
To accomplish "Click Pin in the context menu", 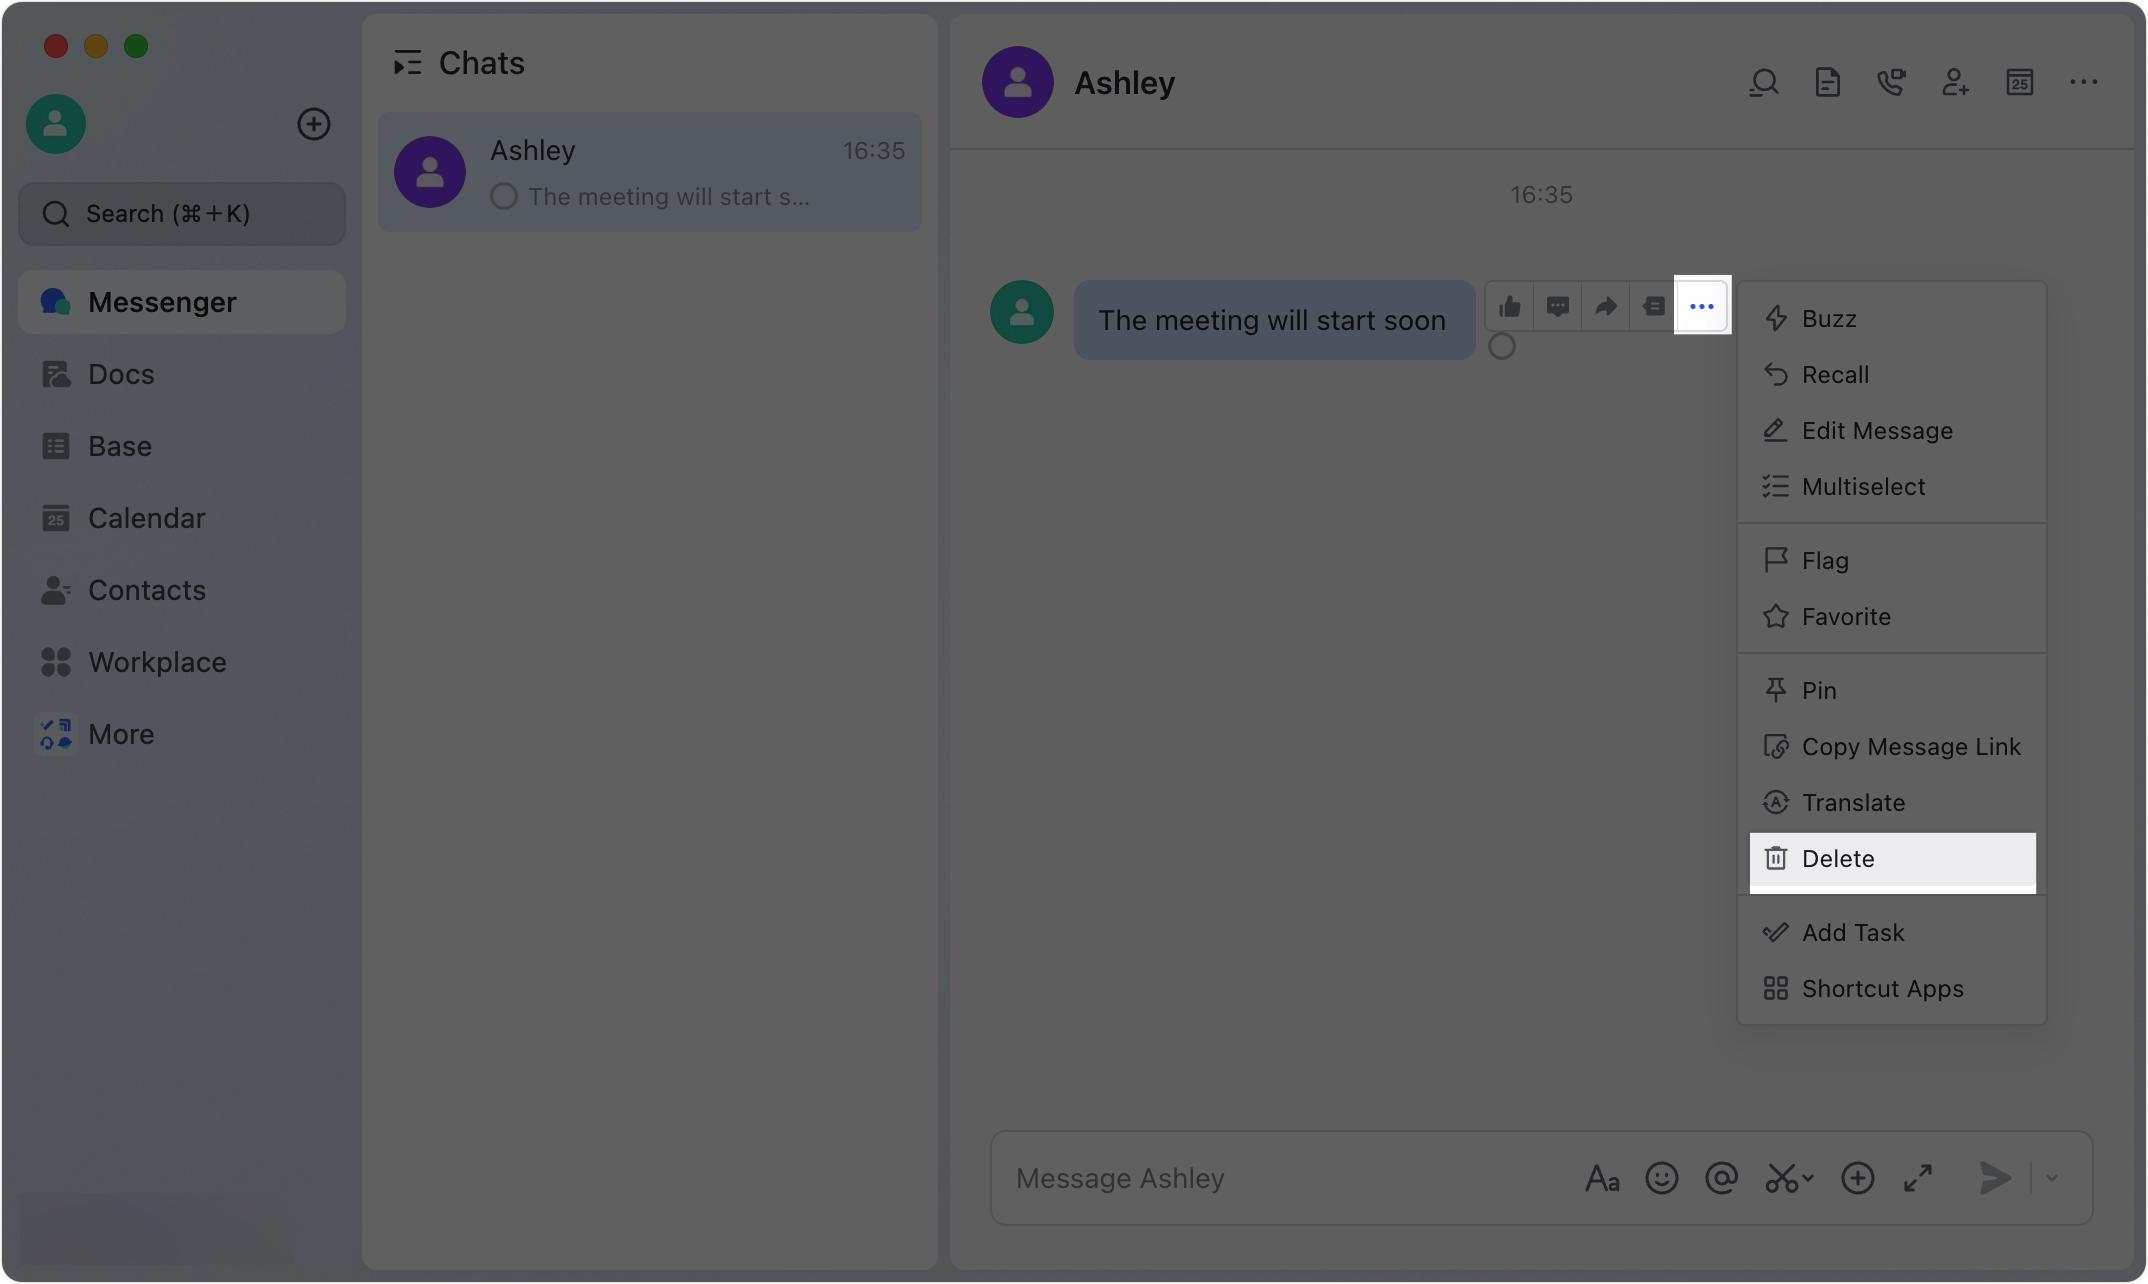I will 1818,689.
